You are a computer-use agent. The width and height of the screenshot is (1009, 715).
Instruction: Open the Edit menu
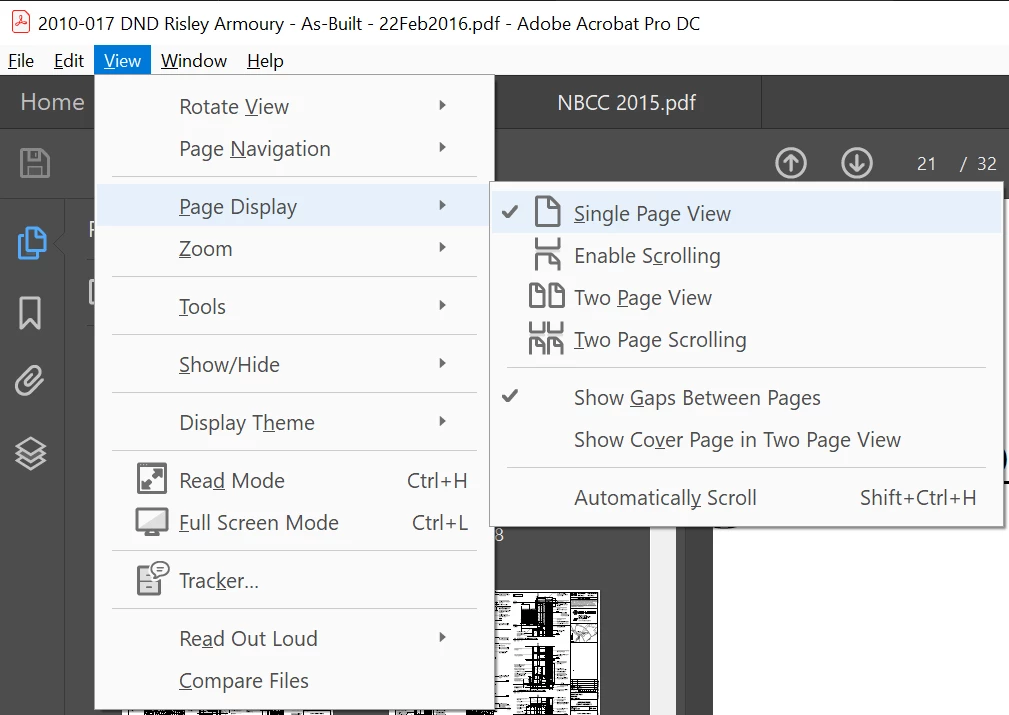tap(68, 60)
